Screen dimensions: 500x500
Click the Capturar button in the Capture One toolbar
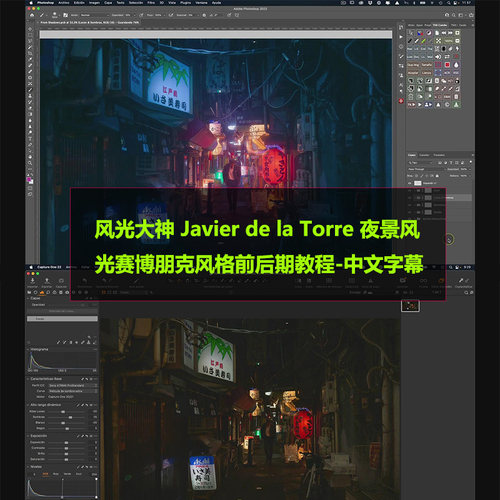(x=61, y=283)
